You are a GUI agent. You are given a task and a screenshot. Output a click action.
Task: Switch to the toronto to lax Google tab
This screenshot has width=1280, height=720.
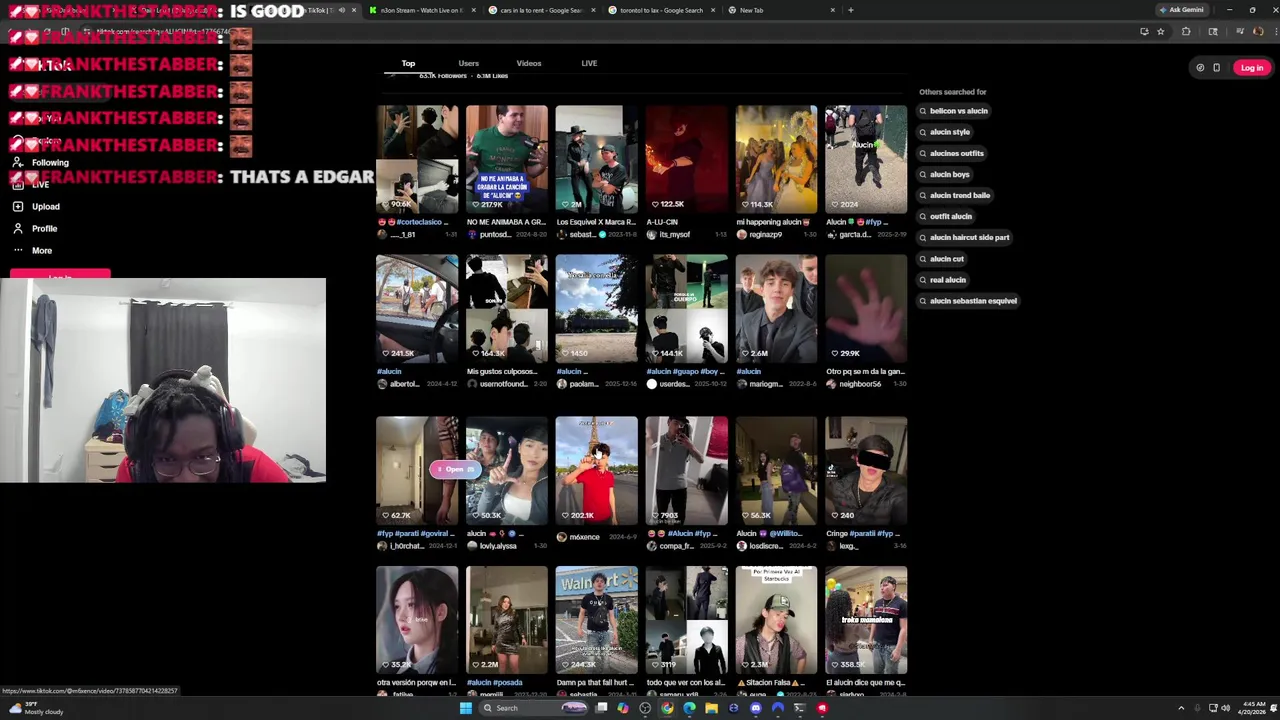point(660,10)
